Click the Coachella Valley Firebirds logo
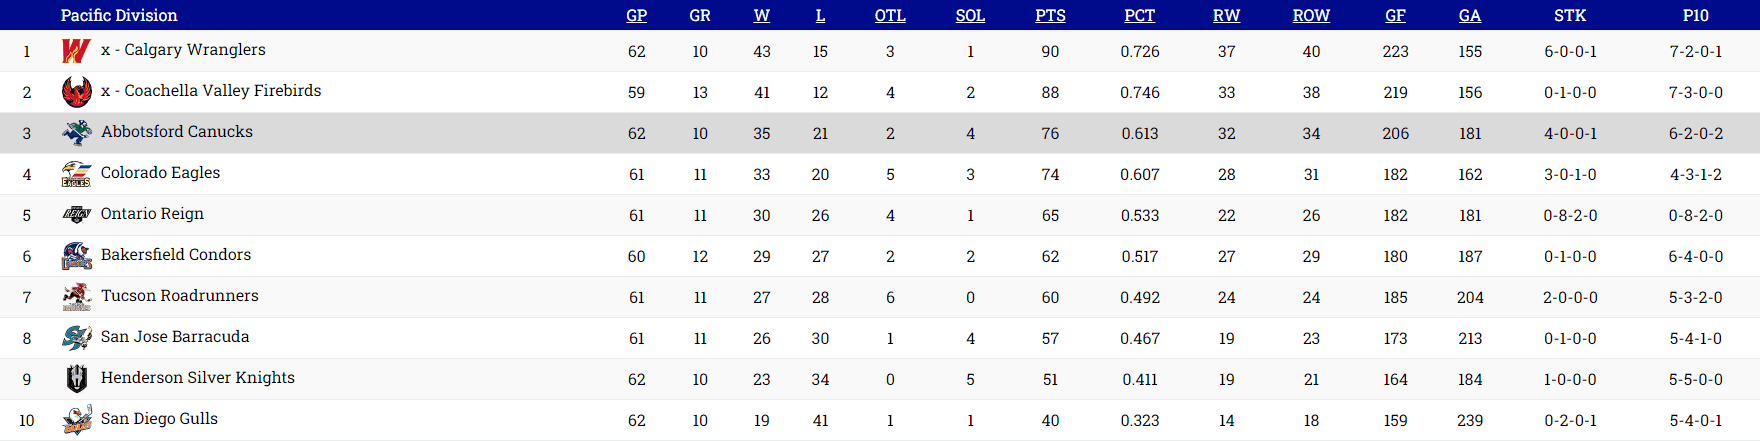Image resolution: width=1760 pixels, height=441 pixels. pyautogui.click(x=76, y=92)
